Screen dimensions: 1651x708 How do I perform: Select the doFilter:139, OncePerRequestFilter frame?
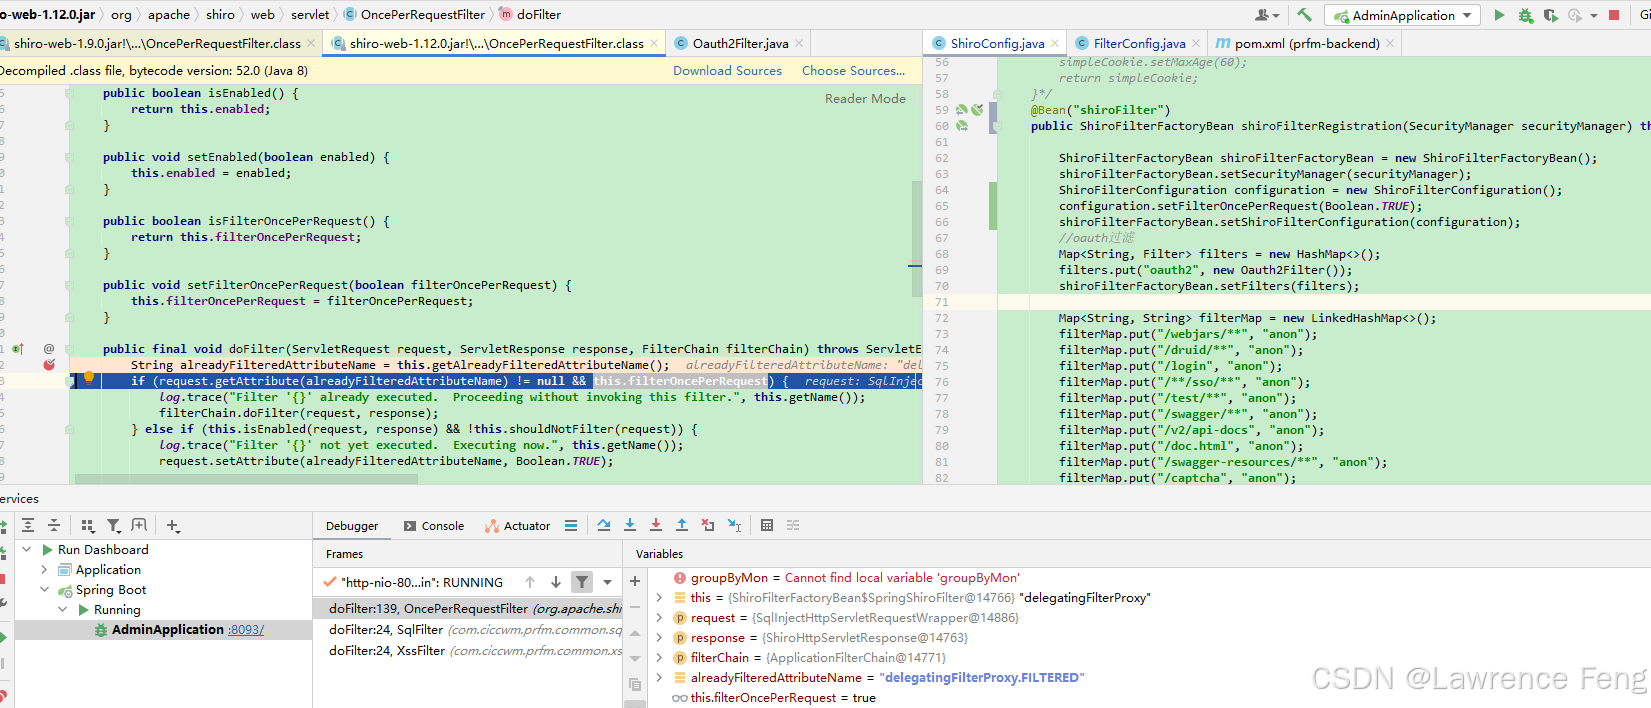(x=470, y=609)
